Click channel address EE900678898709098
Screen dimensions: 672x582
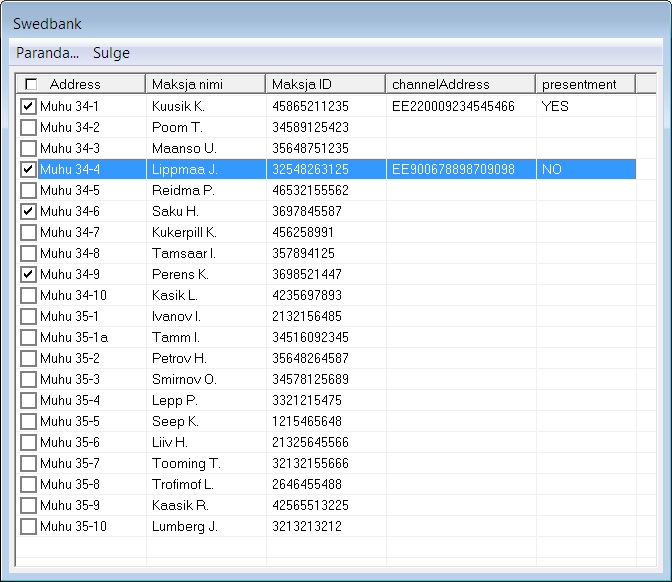(453, 169)
